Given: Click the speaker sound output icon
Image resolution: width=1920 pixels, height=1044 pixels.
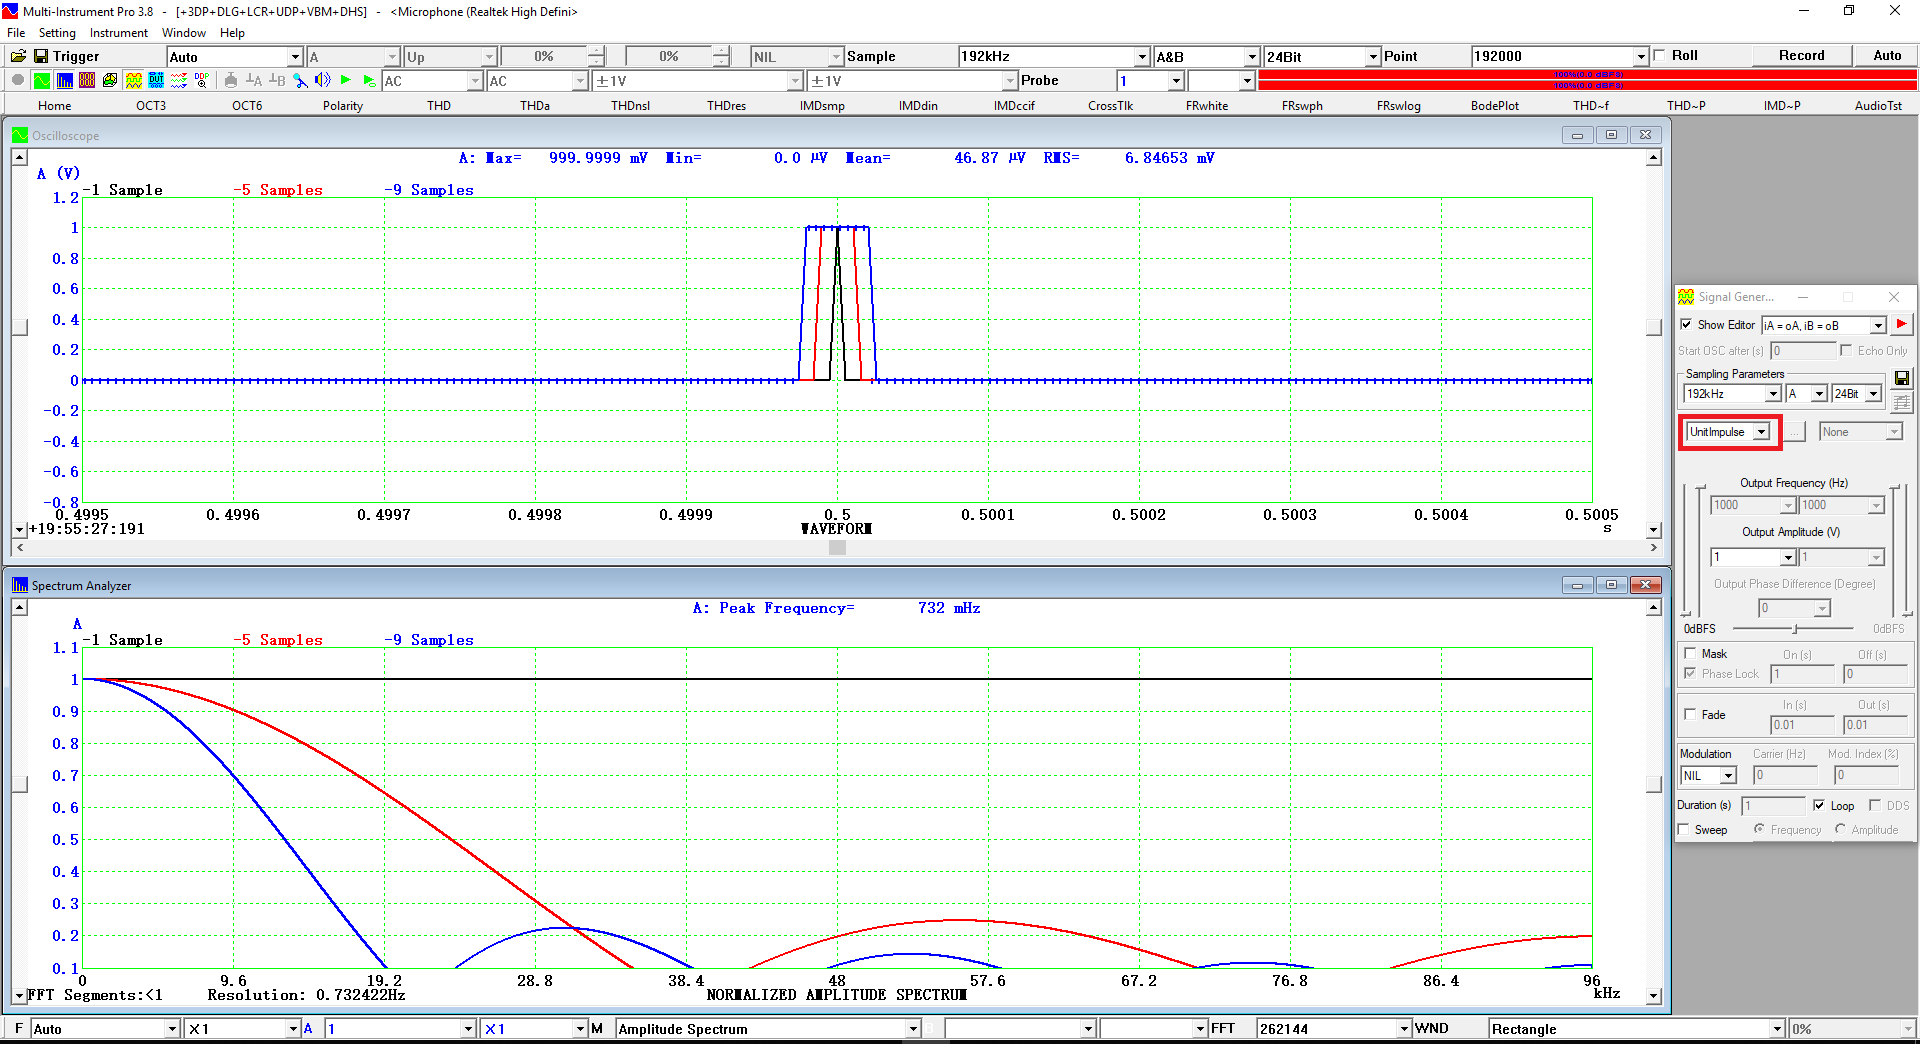Looking at the screenshot, I should 322,80.
